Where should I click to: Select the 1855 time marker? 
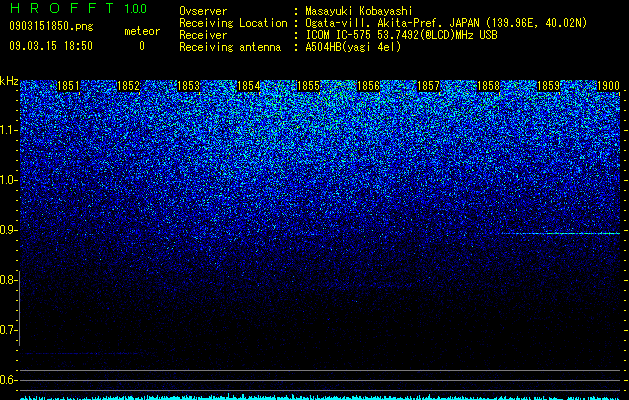click(308, 86)
